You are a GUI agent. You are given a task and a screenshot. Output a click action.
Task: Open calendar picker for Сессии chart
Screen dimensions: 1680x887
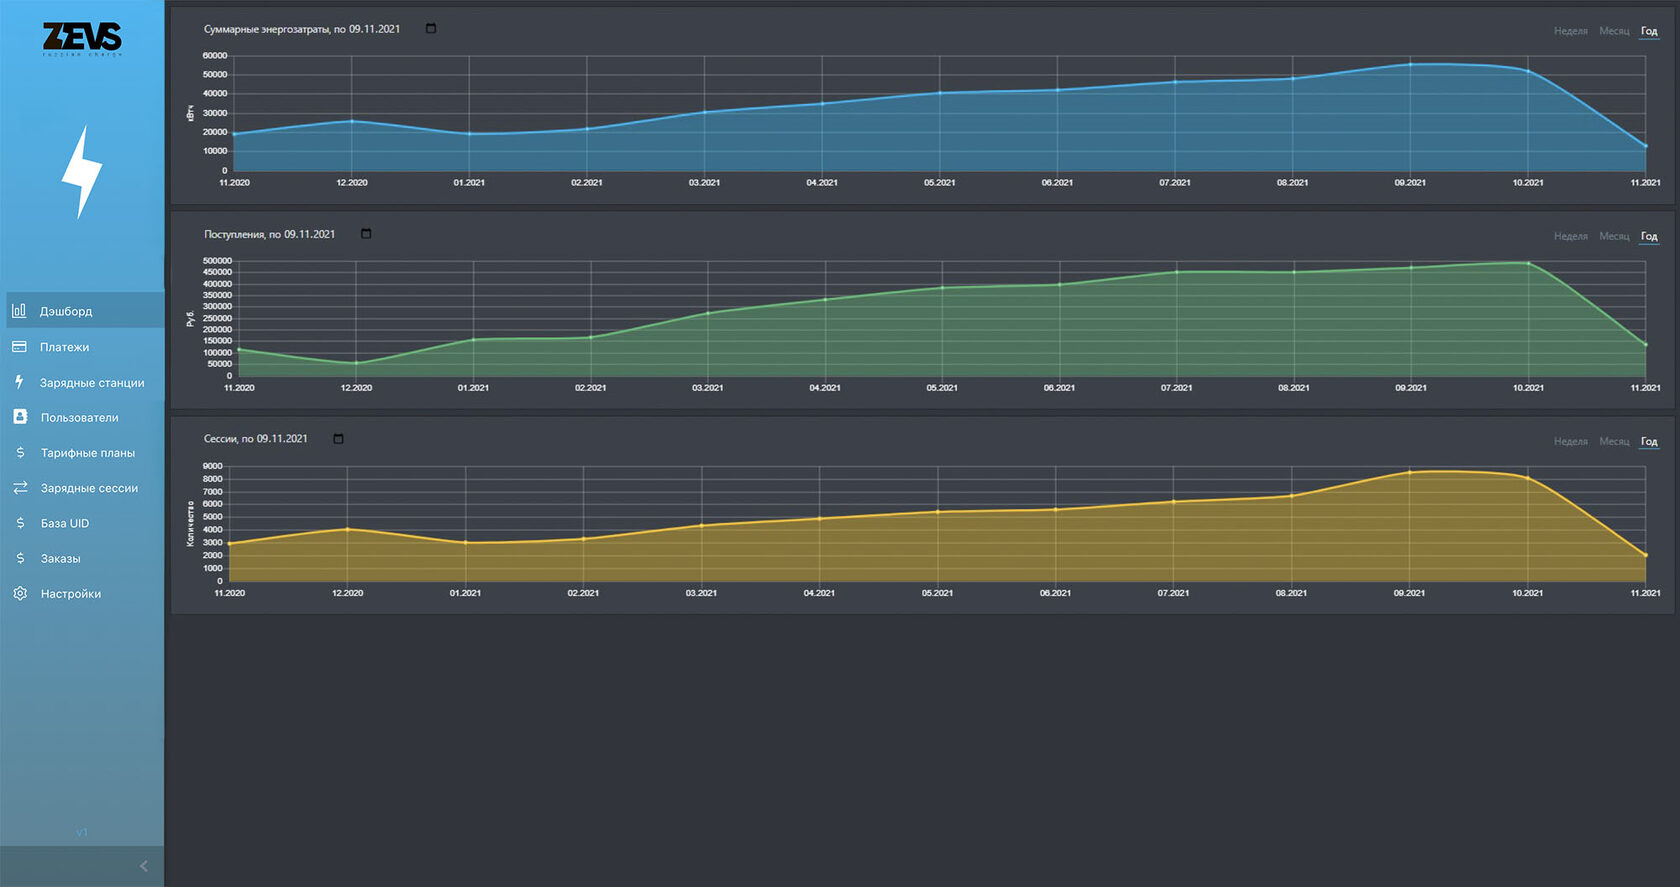pos(338,439)
